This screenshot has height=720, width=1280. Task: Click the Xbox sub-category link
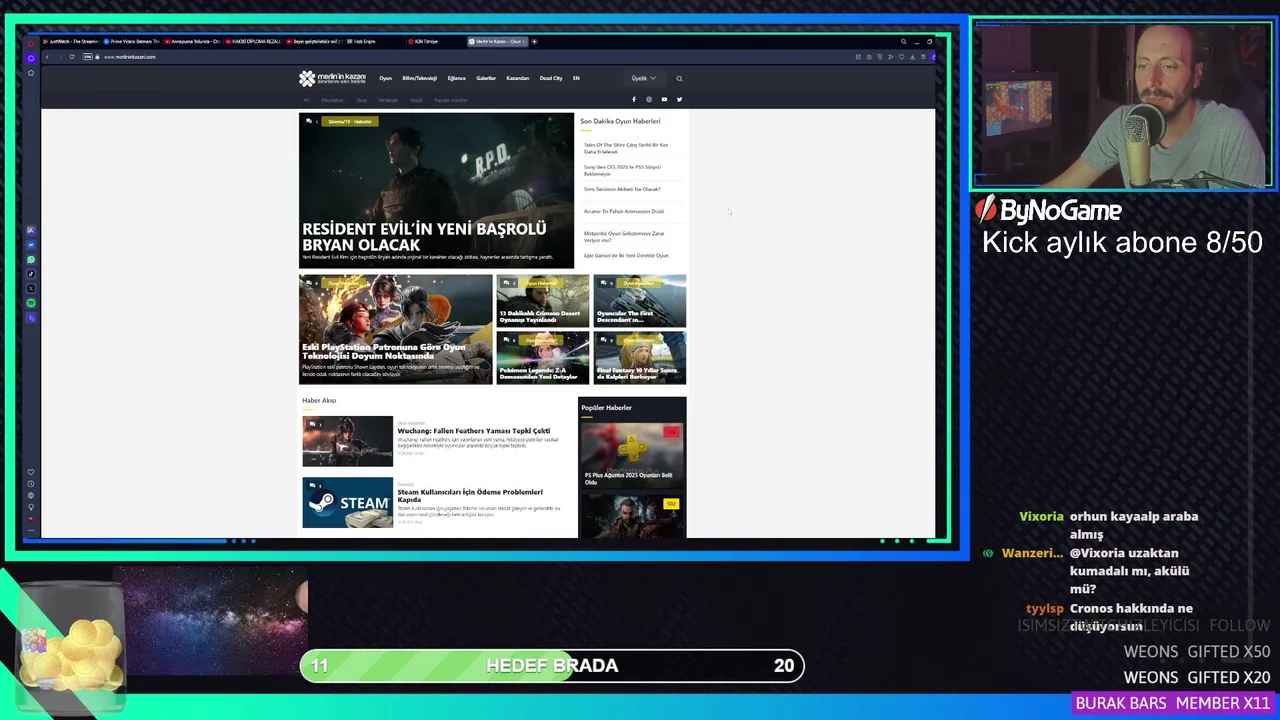point(361,100)
